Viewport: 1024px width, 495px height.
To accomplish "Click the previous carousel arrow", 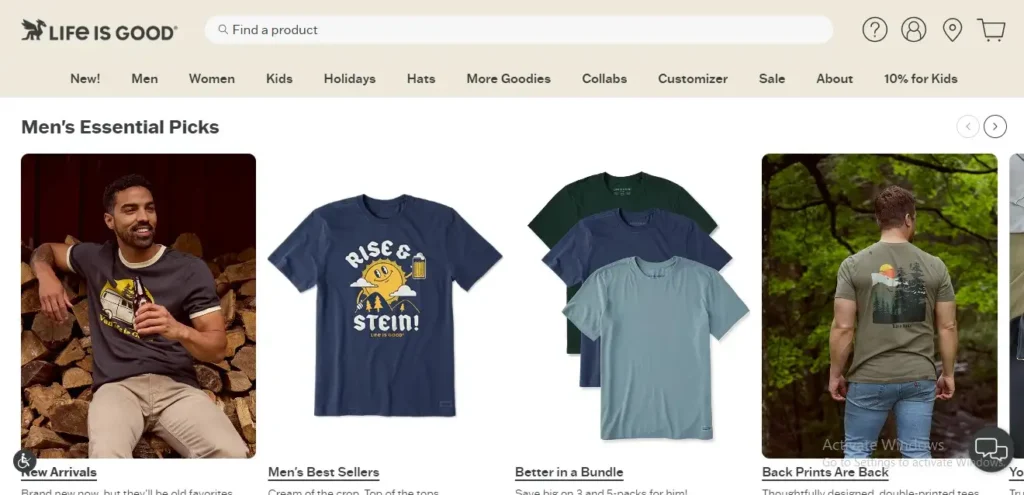I will [x=968, y=126].
